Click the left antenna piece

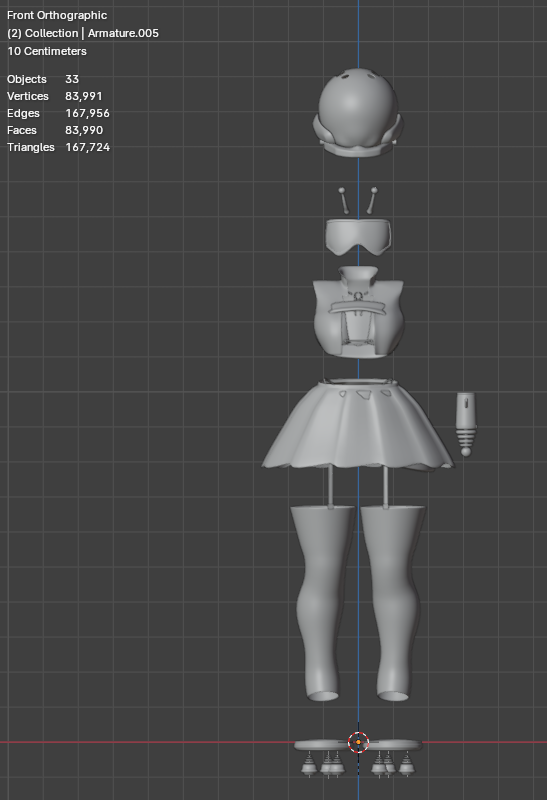[344, 201]
